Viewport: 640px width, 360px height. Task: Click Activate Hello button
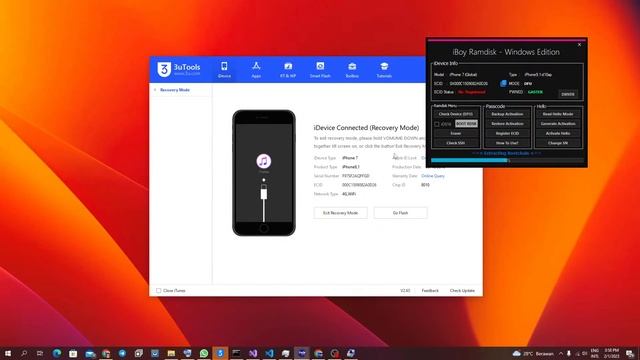558,133
